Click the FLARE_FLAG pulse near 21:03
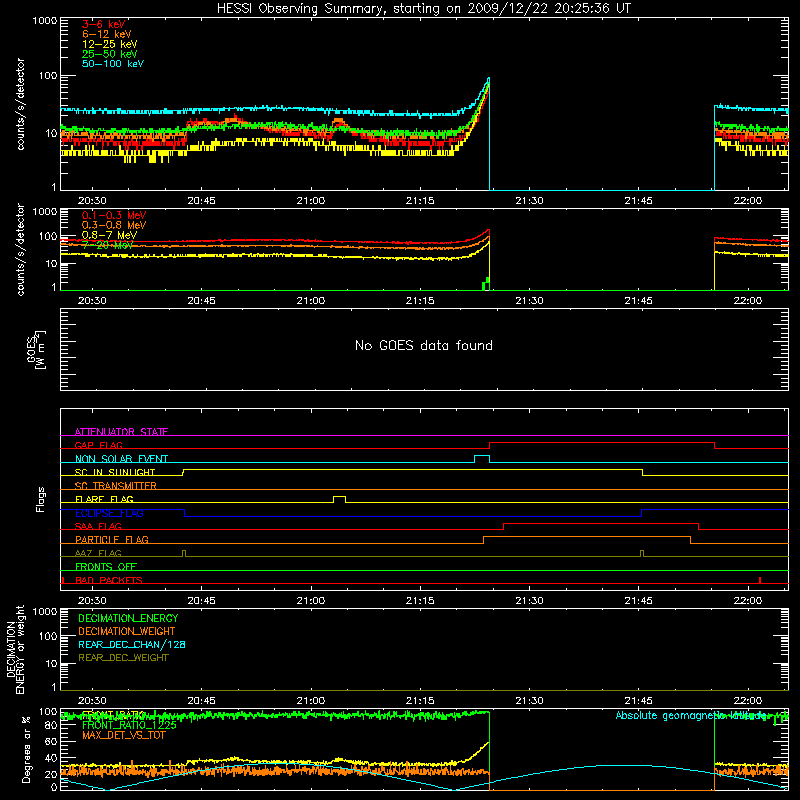Viewport: 800px width, 800px height. pyautogui.click(x=339, y=498)
